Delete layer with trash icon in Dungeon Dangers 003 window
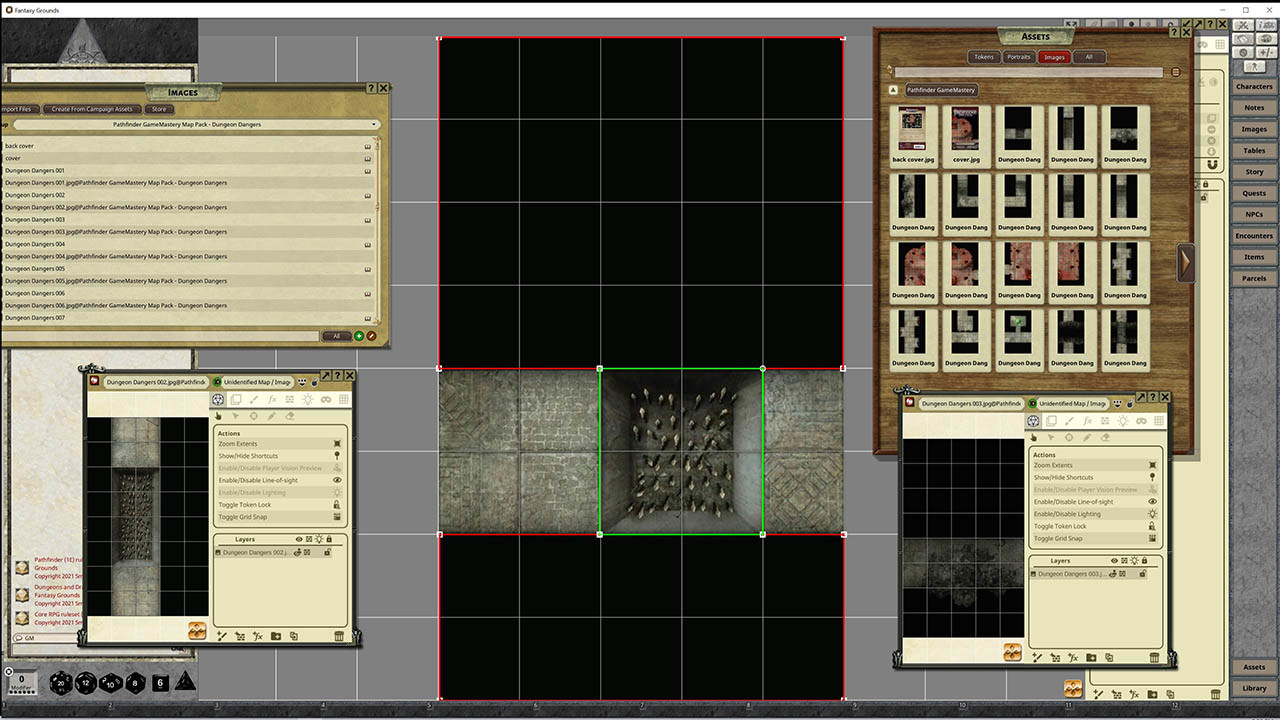 (x=1154, y=657)
